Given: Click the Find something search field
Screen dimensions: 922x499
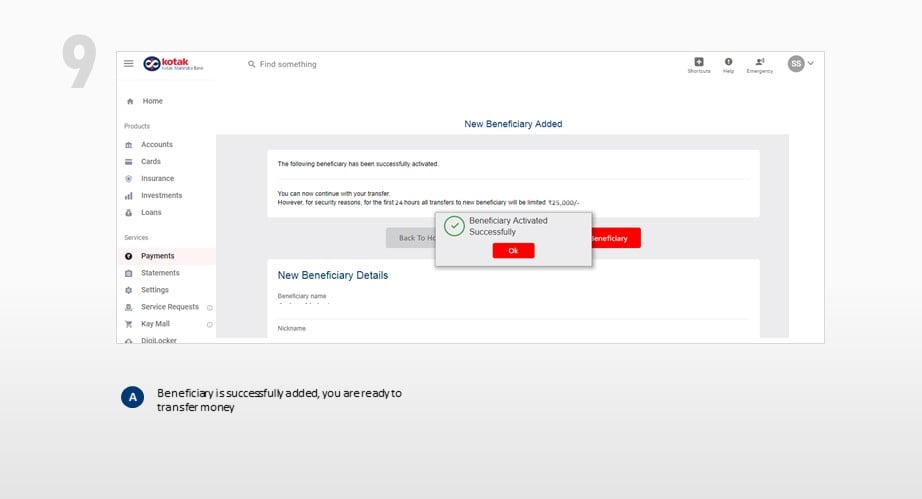Looking at the screenshot, I should click(288, 64).
